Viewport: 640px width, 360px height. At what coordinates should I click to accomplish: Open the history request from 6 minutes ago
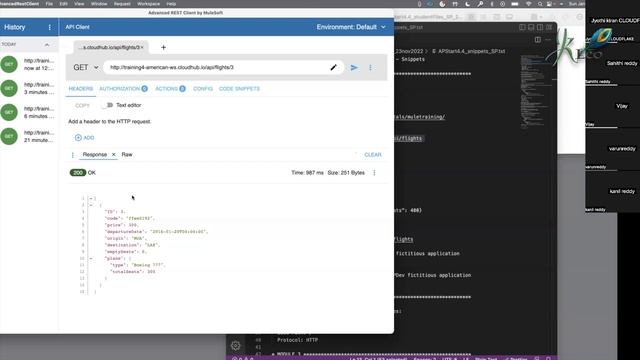[x=29, y=112]
